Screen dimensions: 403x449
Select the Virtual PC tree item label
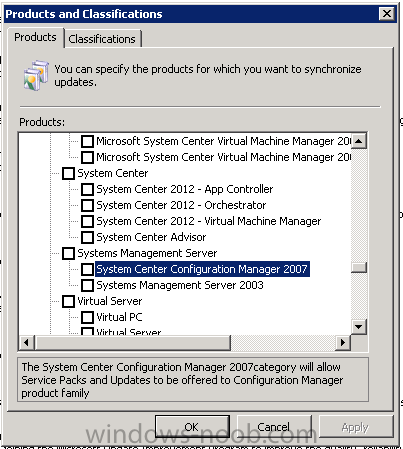(x=119, y=317)
